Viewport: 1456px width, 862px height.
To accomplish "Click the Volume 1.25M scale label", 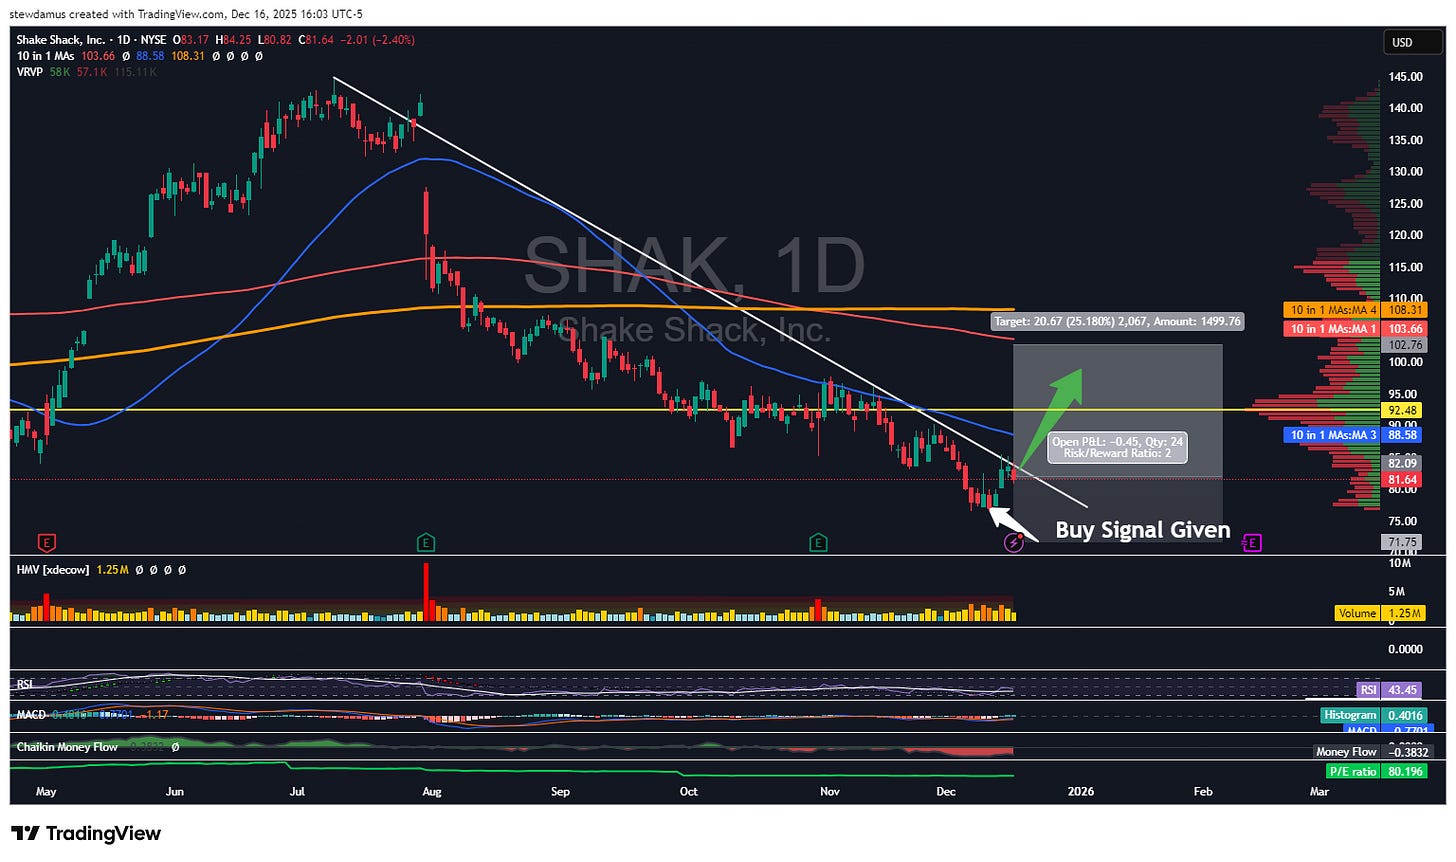I will [1379, 613].
